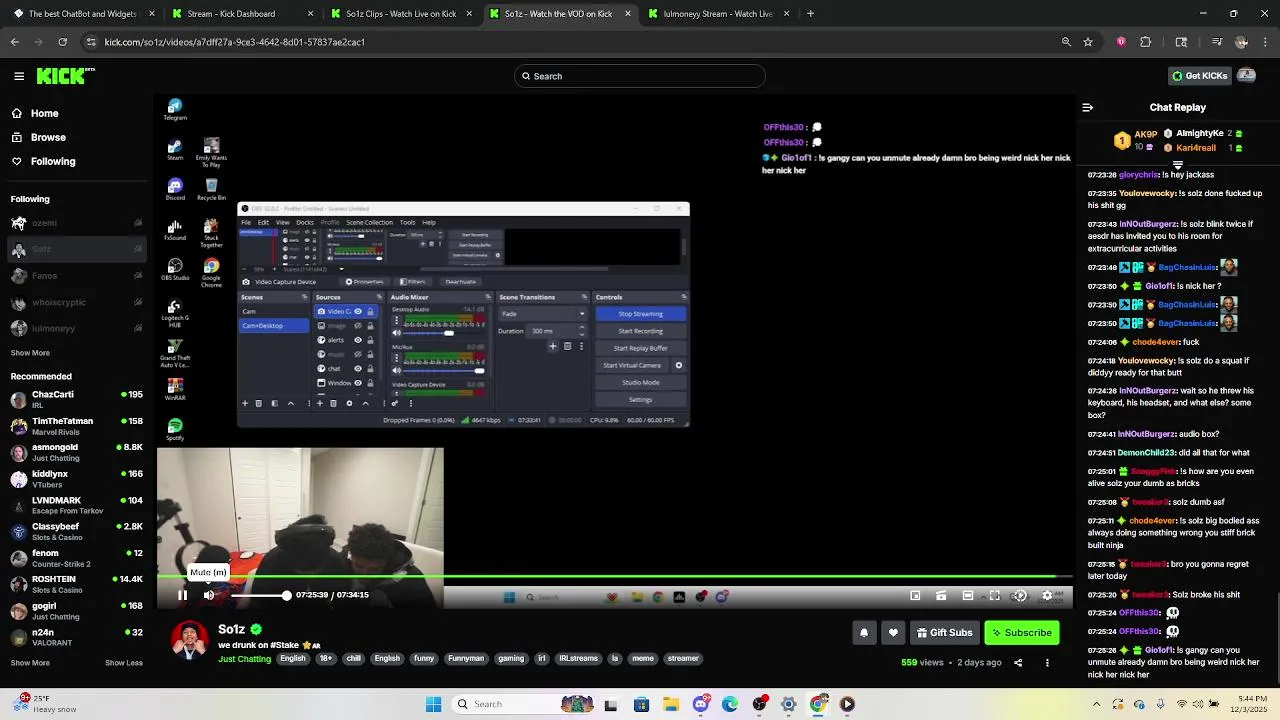Expand the chat leaderboard handle
This screenshot has height=720, width=1280.
[x=1178, y=165]
